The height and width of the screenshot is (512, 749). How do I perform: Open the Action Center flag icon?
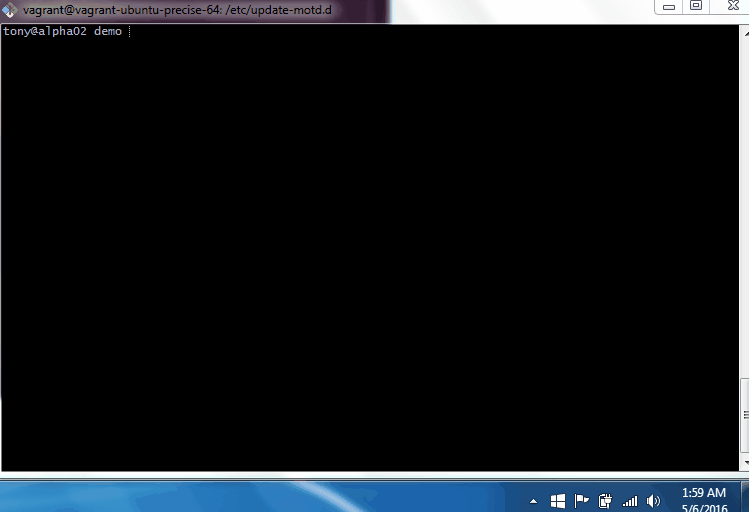coord(581,501)
